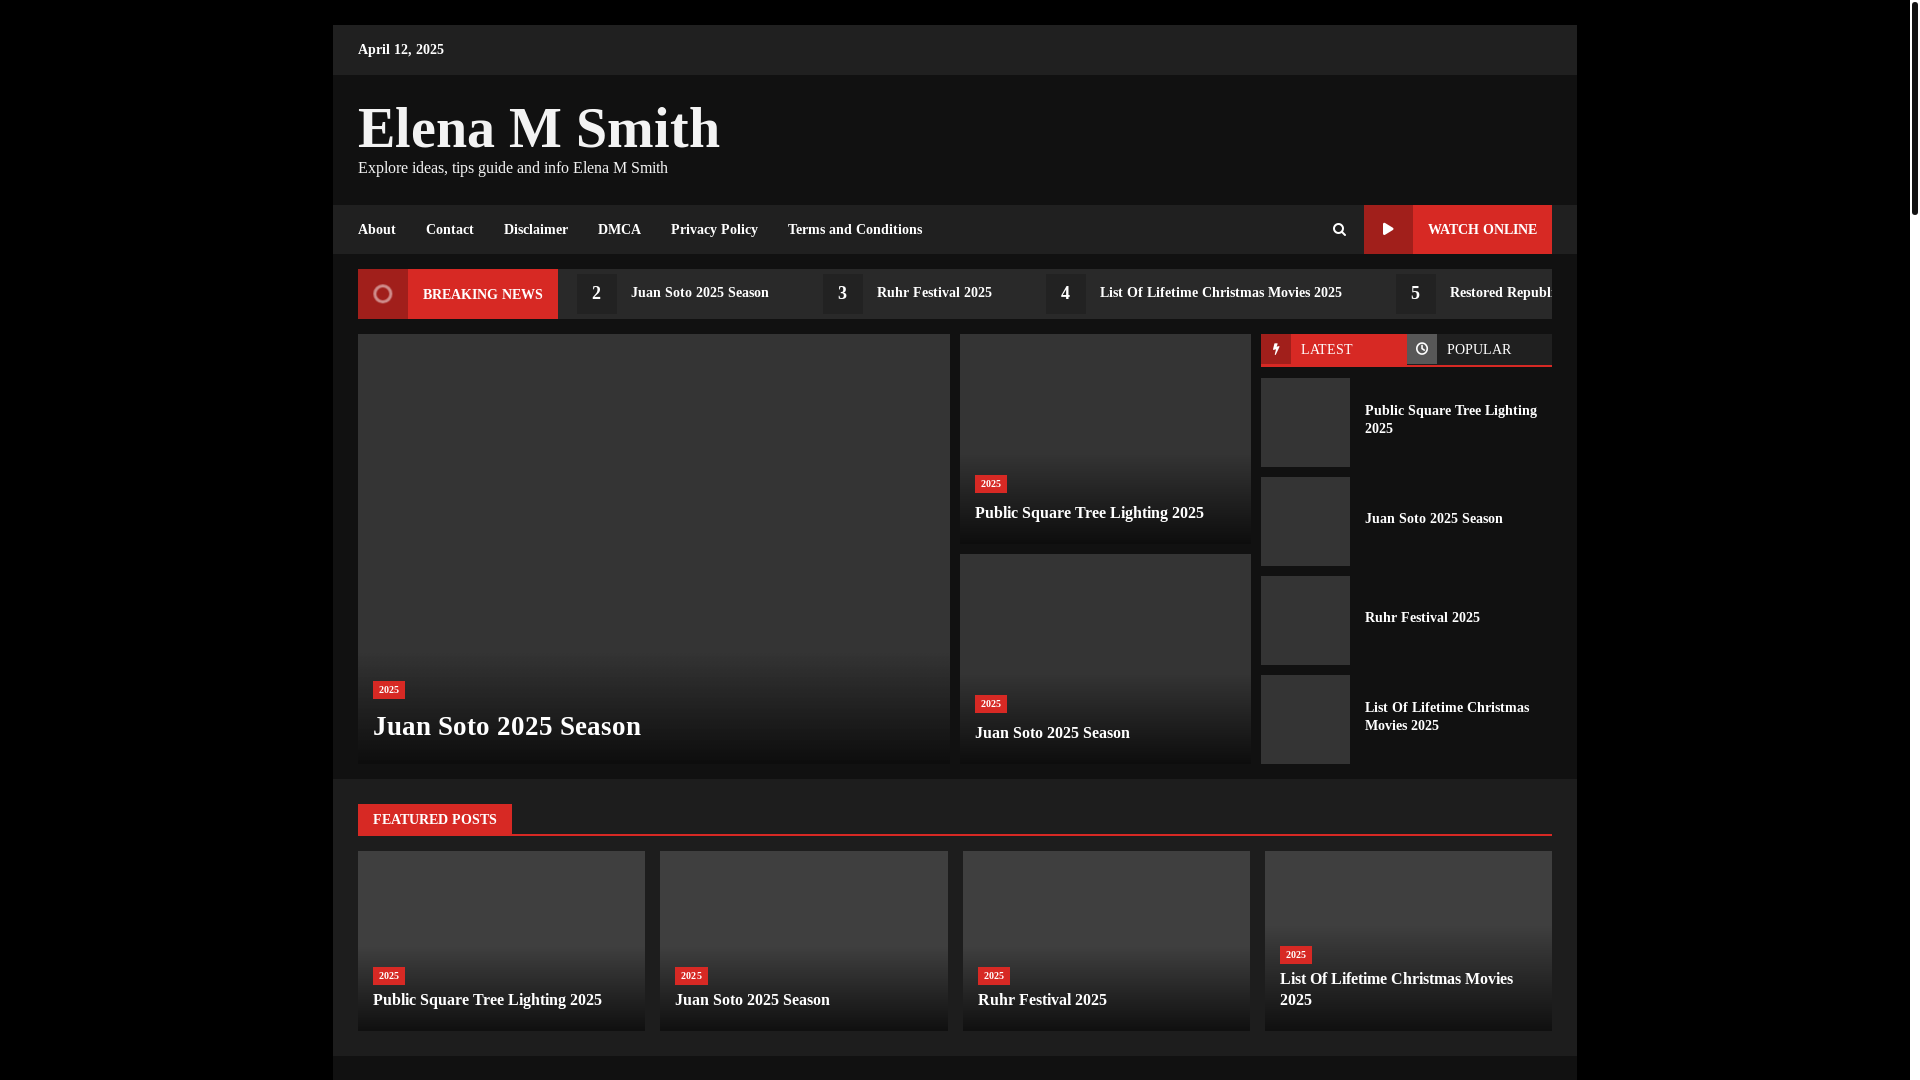Click the page vertical scrollbar thumb
The width and height of the screenshot is (1920, 1080).
click(x=1914, y=108)
